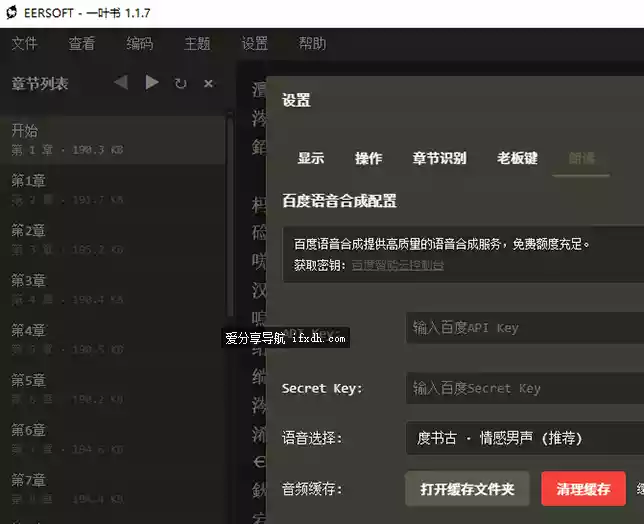Image resolution: width=644 pixels, height=524 pixels.
Task: Select 第3章 in chapter list
Action: 113,290
